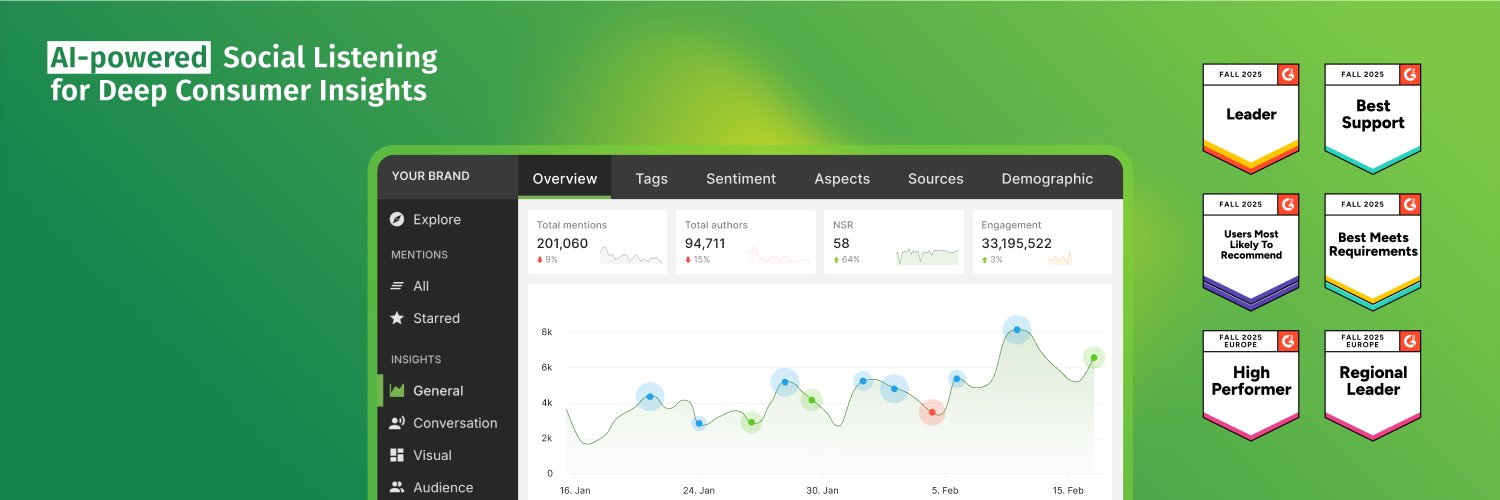This screenshot has height=500, width=1500.
Task: Click the MENTIONS section heading
Action: 419,255
